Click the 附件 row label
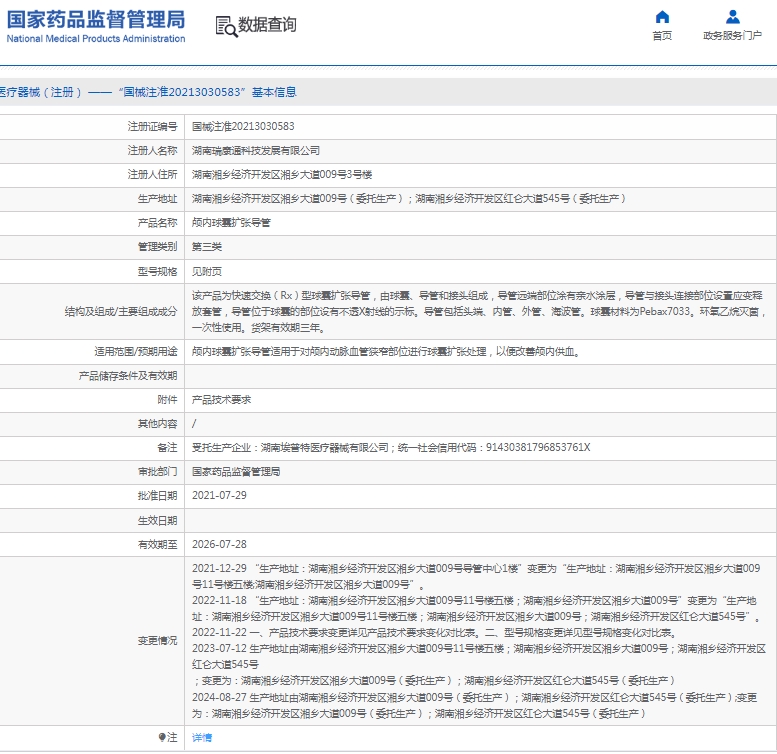777x754 pixels. point(167,400)
